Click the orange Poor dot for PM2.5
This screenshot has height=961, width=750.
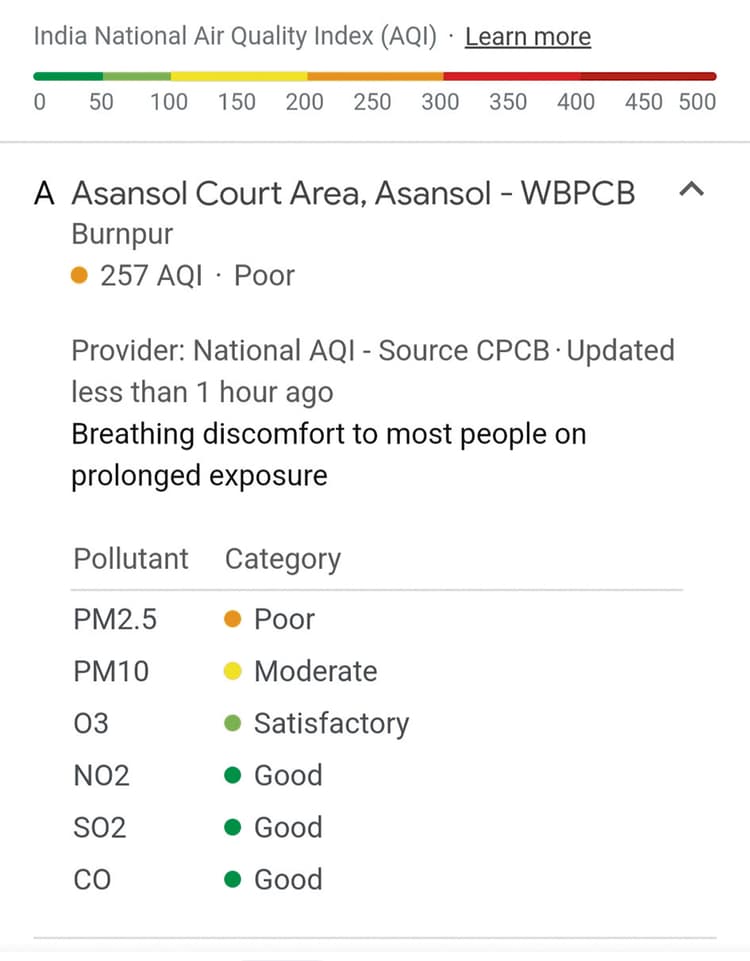click(x=233, y=619)
